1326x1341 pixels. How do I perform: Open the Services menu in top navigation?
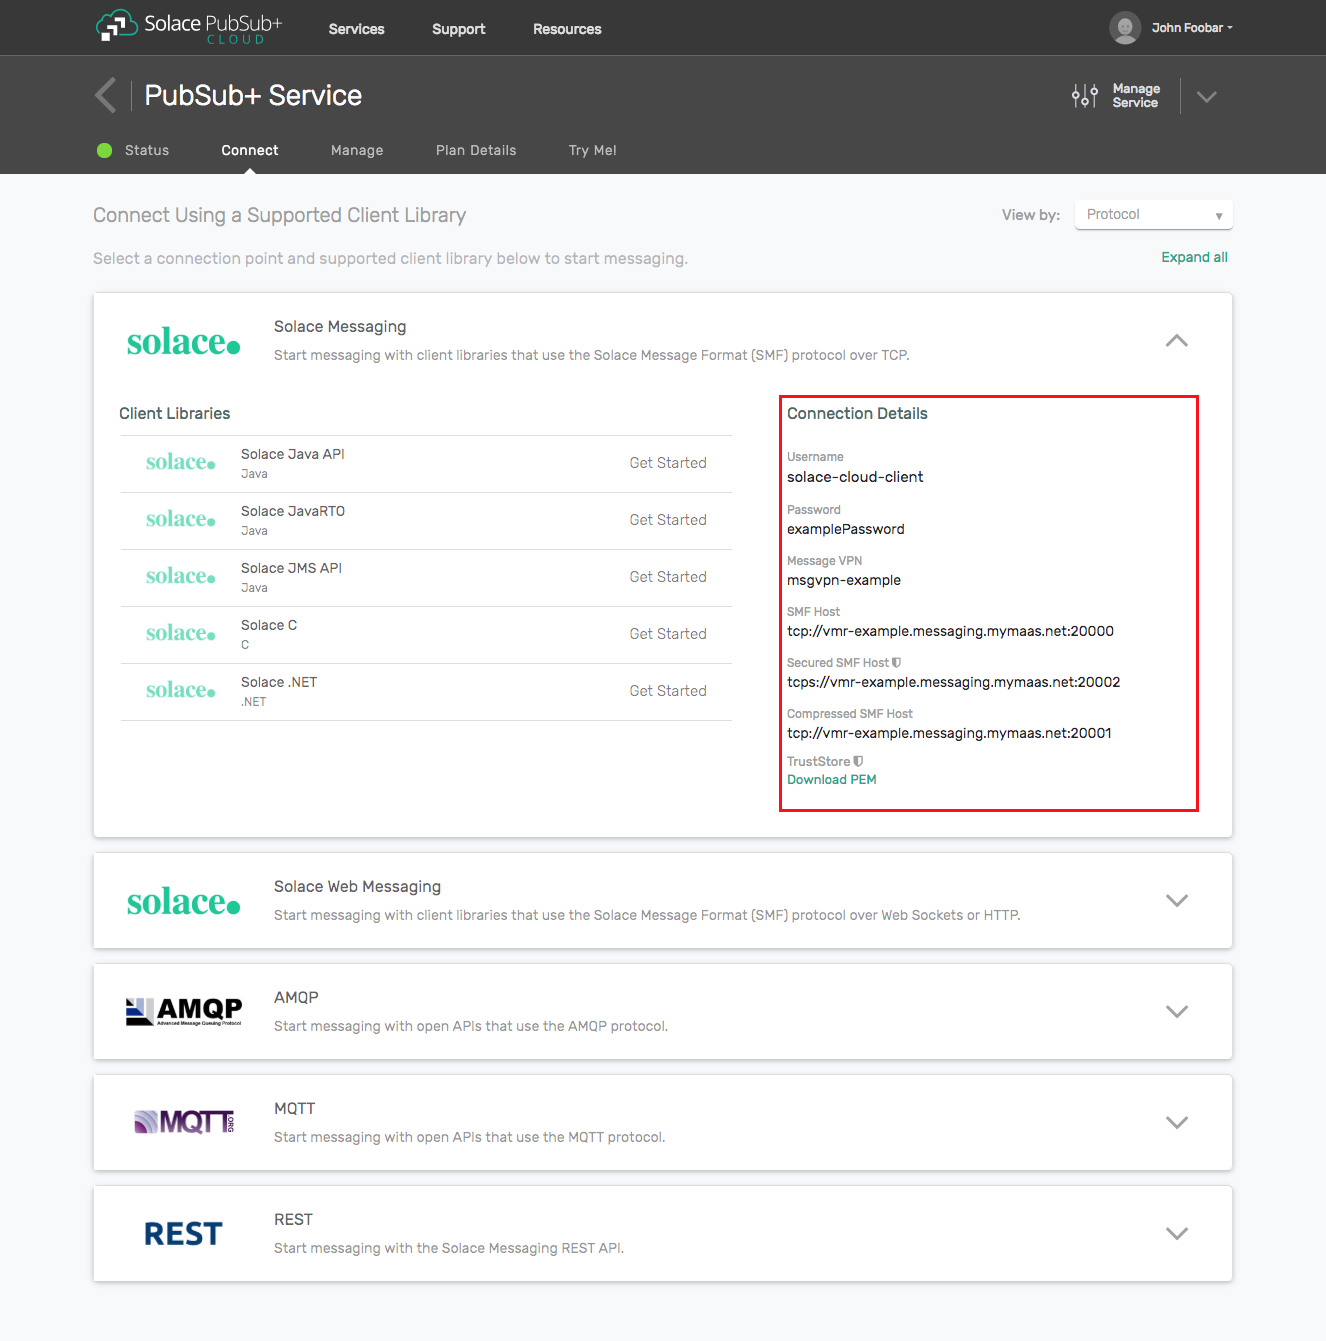(356, 29)
